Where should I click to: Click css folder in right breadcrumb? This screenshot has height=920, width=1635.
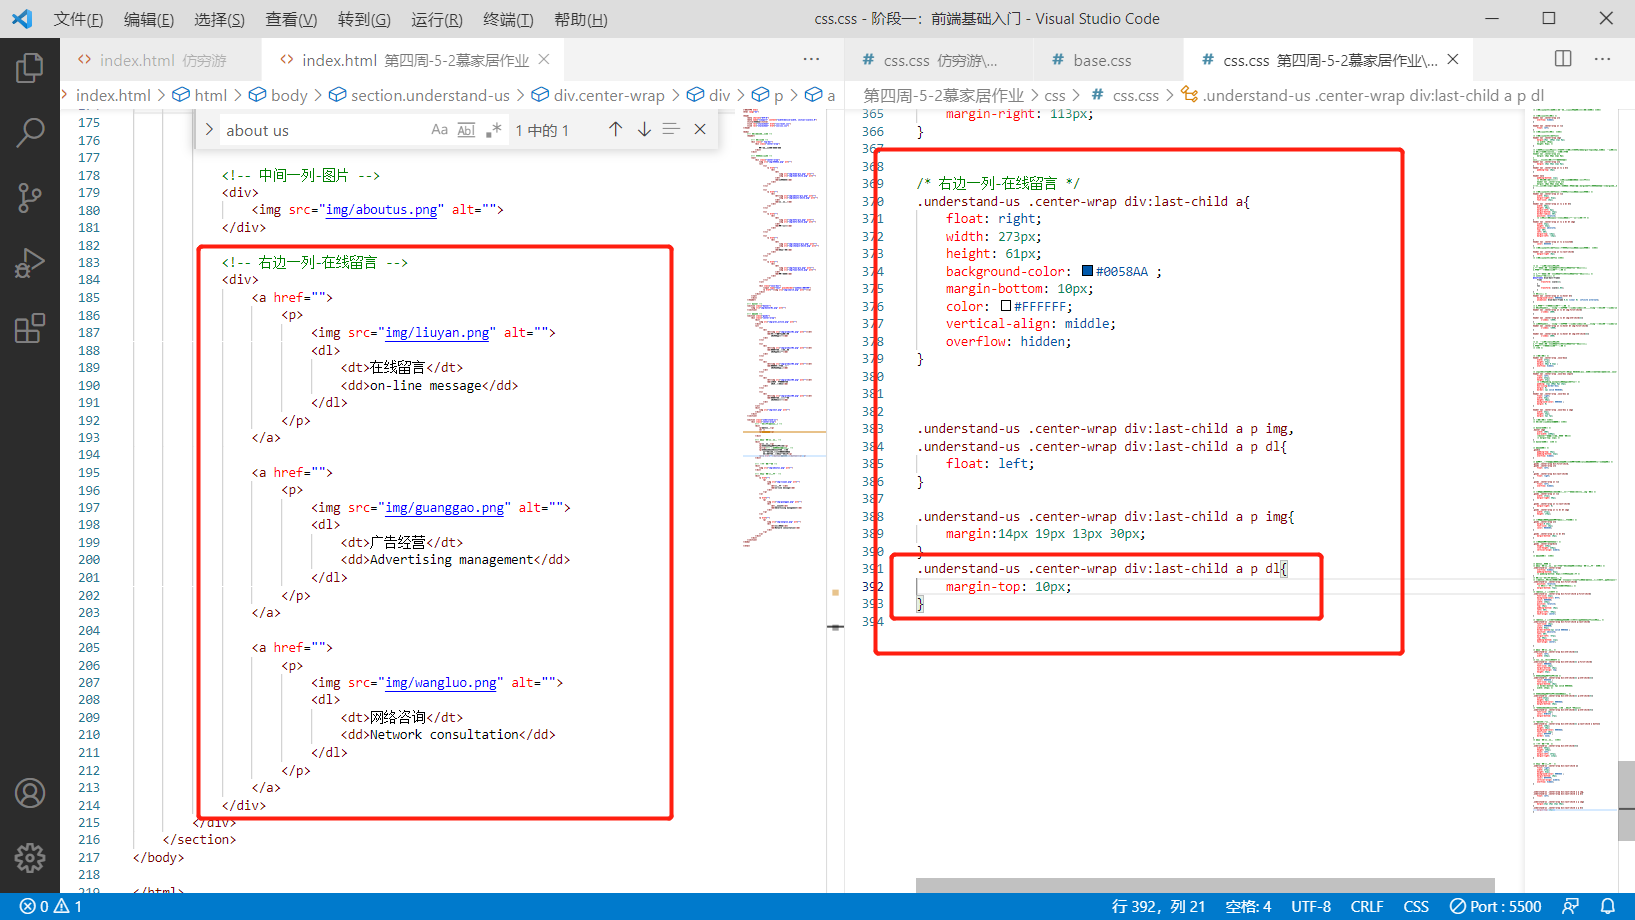(x=1055, y=95)
